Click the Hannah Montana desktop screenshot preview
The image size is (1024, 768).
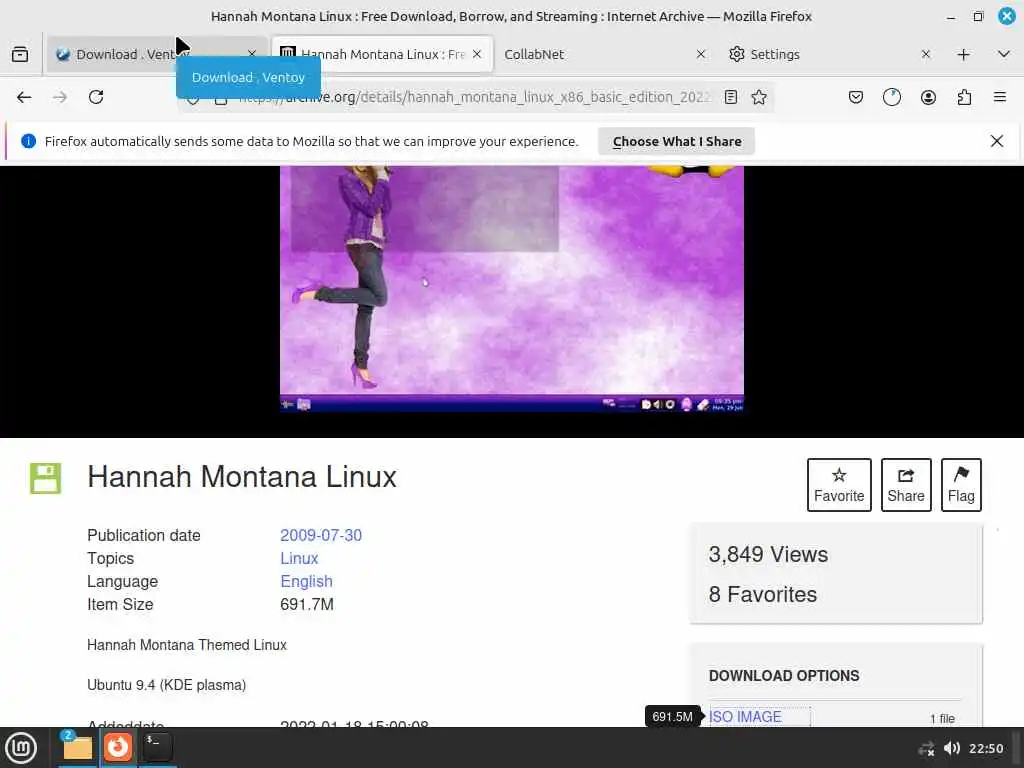point(512,289)
